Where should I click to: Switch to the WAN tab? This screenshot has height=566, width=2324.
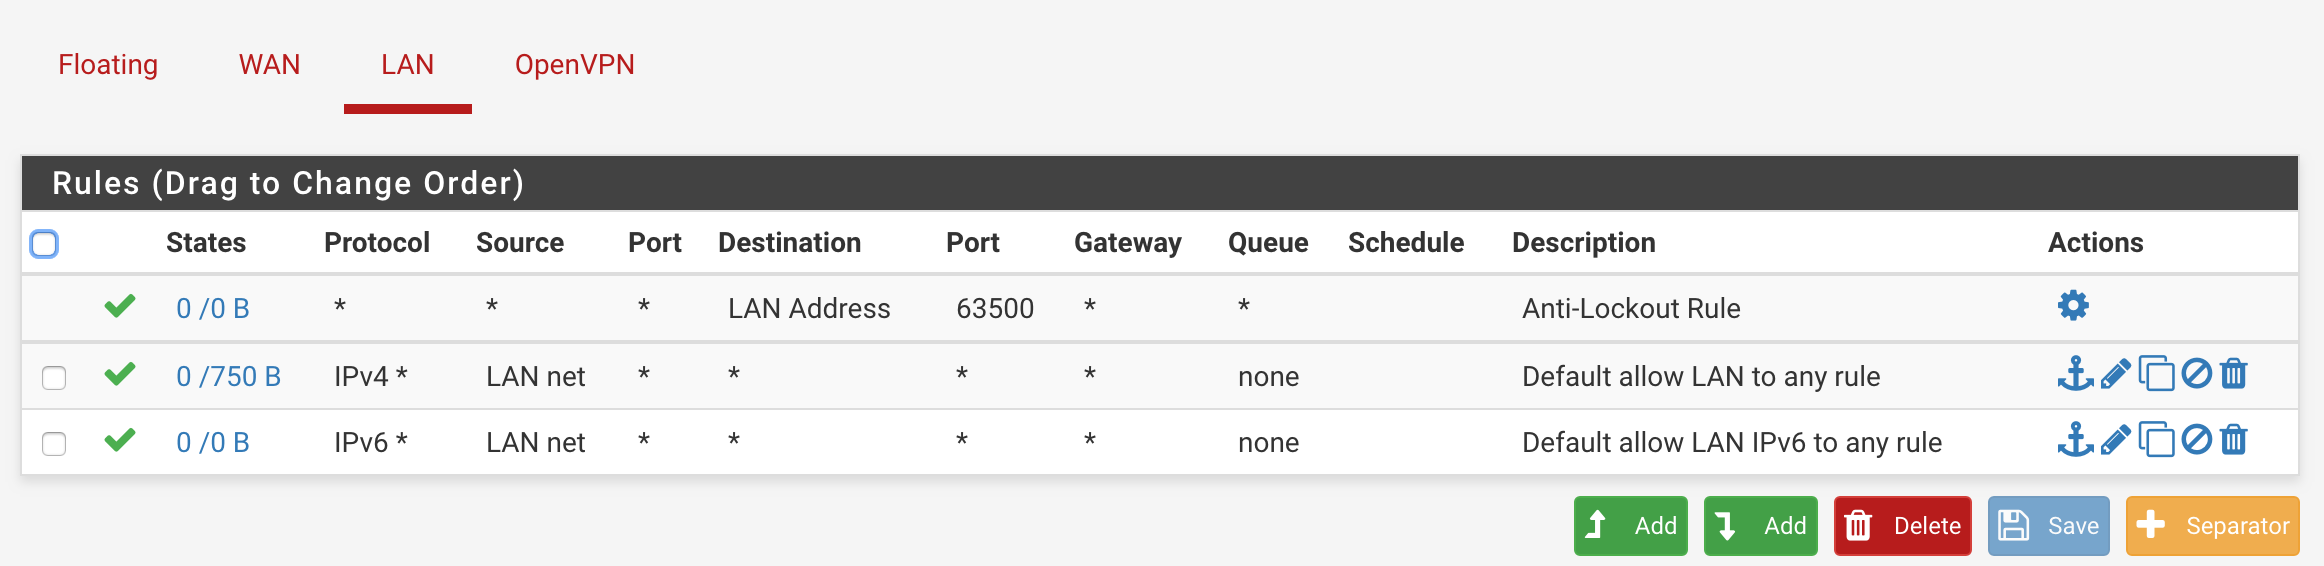(269, 65)
